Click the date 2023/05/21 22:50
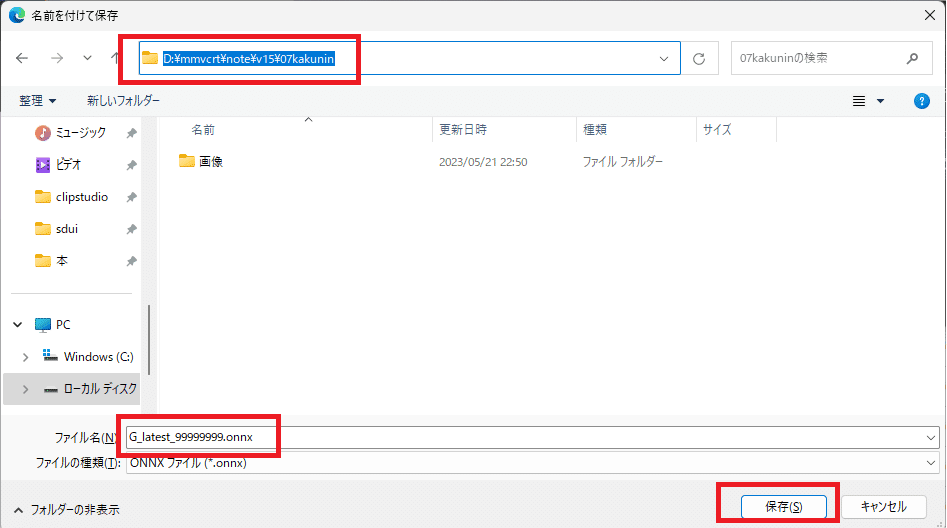This screenshot has width=947, height=528. click(x=483, y=162)
